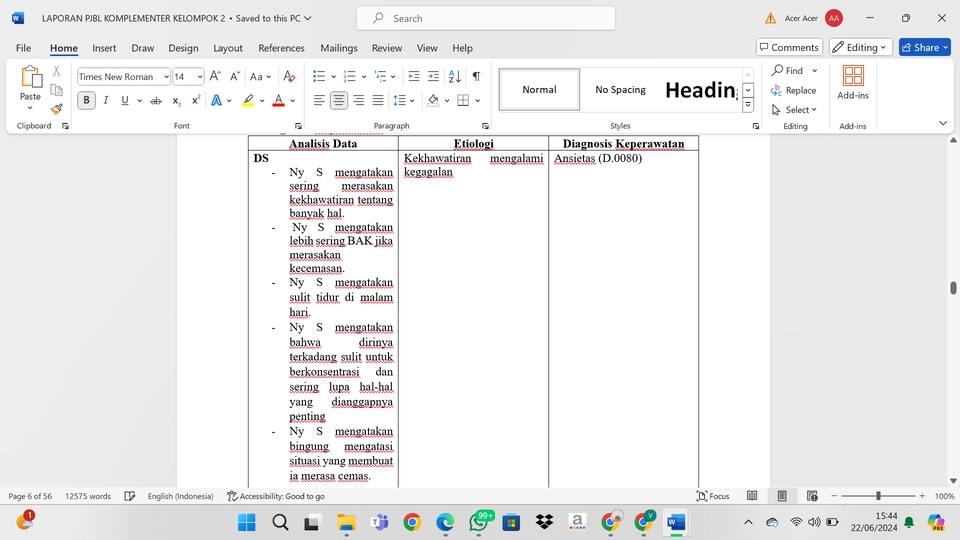Toggle Bold formatting
960x540 pixels.
(86, 100)
